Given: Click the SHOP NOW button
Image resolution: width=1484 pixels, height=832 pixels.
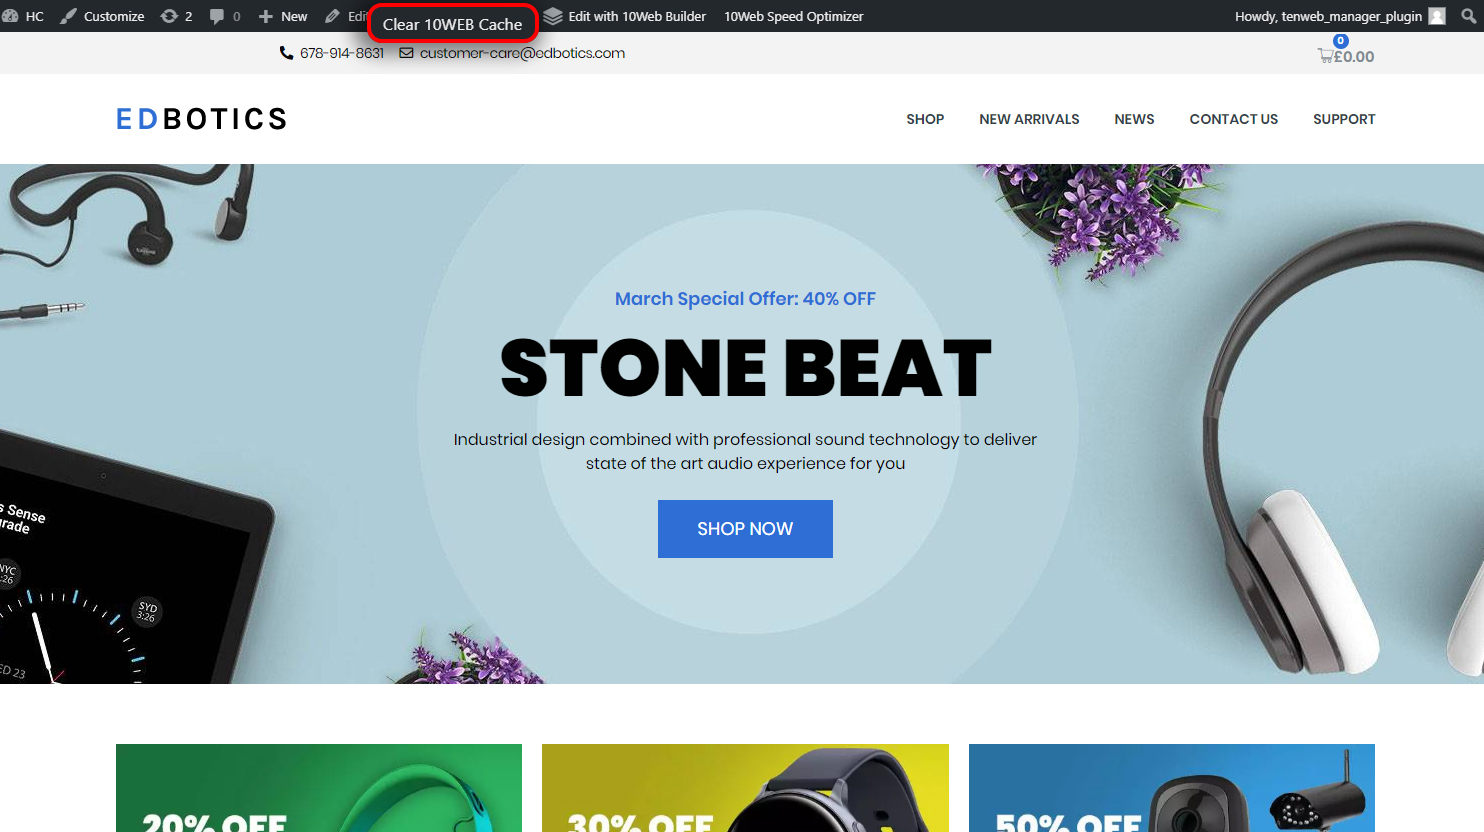Looking at the screenshot, I should (x=745, y=529).
